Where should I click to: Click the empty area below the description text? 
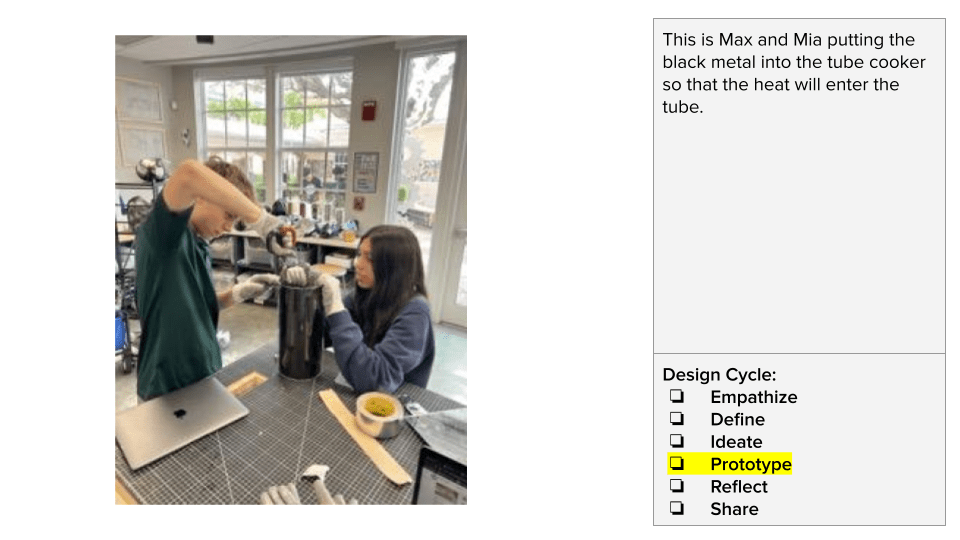pyautogui.click(x=799, y=236)
